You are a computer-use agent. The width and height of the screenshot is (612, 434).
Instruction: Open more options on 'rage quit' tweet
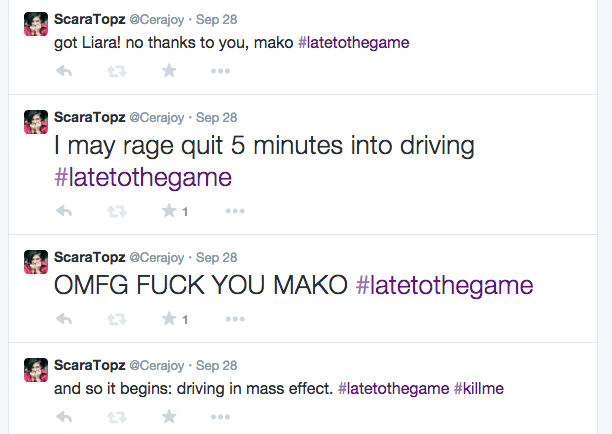(235, 211)
